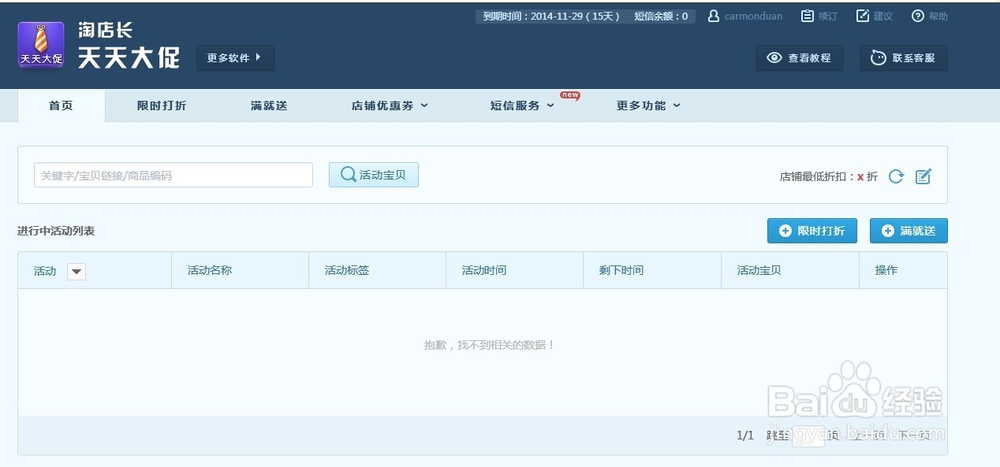Click the 短信余额 balance text
1000x467 pixels.
661,17
